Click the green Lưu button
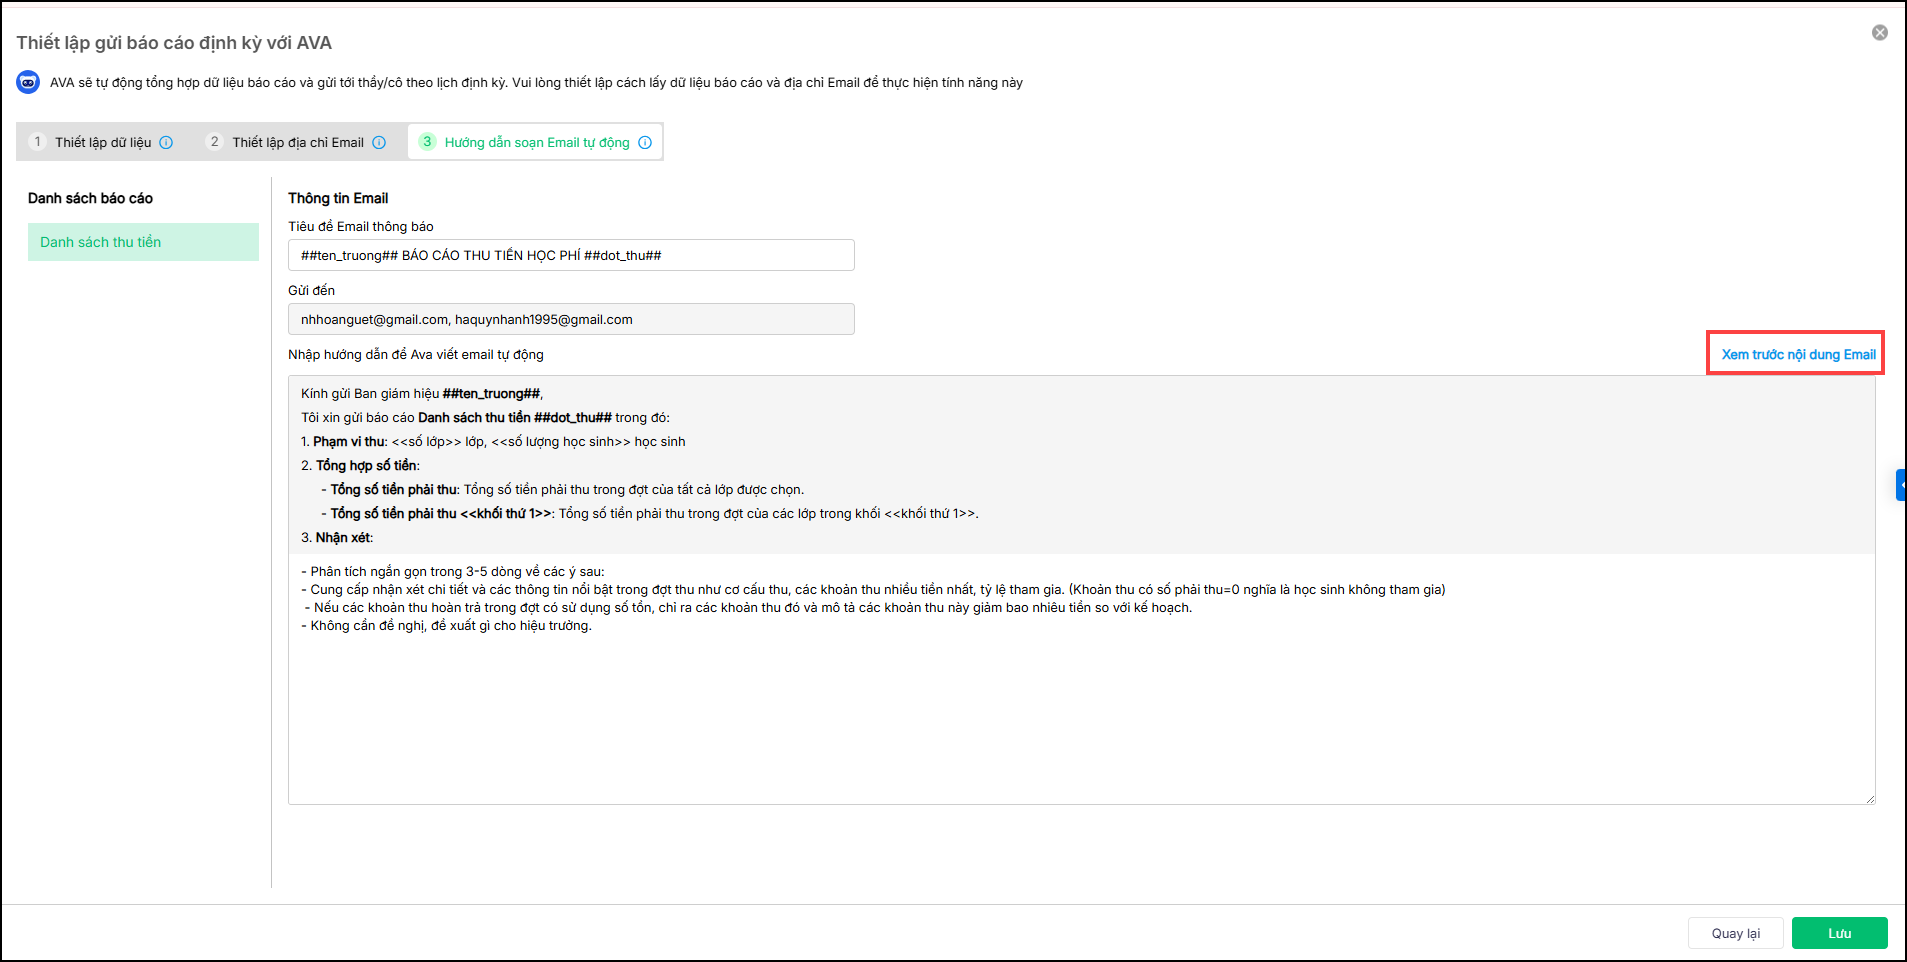1907x962 pixels. tap(1839, 933)
